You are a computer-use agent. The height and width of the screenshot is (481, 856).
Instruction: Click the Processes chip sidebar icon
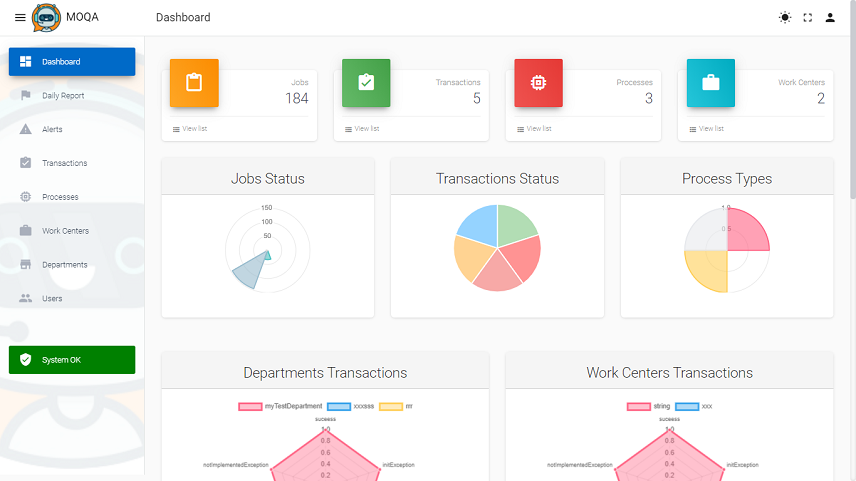point(26,197)
